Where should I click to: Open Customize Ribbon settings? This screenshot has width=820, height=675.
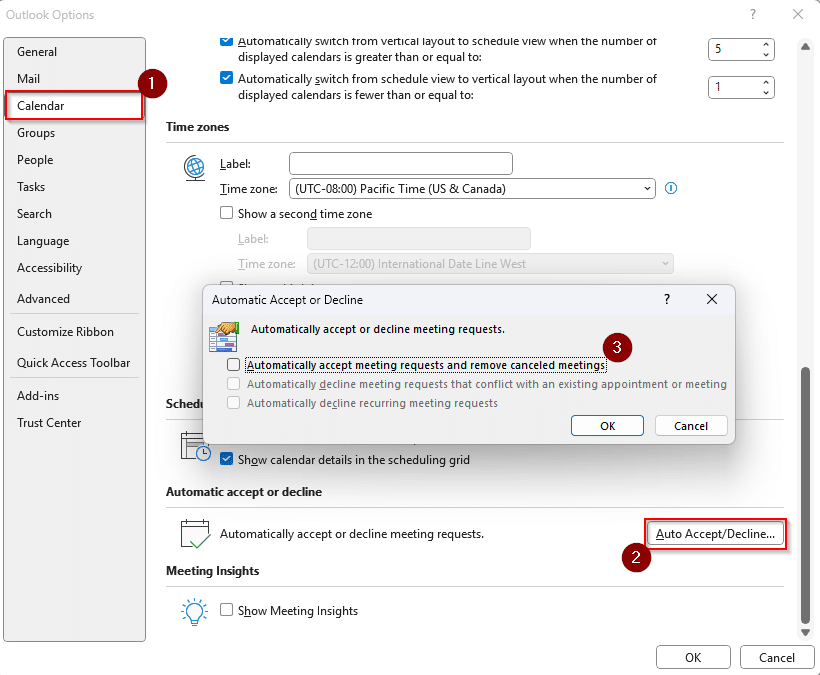pos(75,331)
